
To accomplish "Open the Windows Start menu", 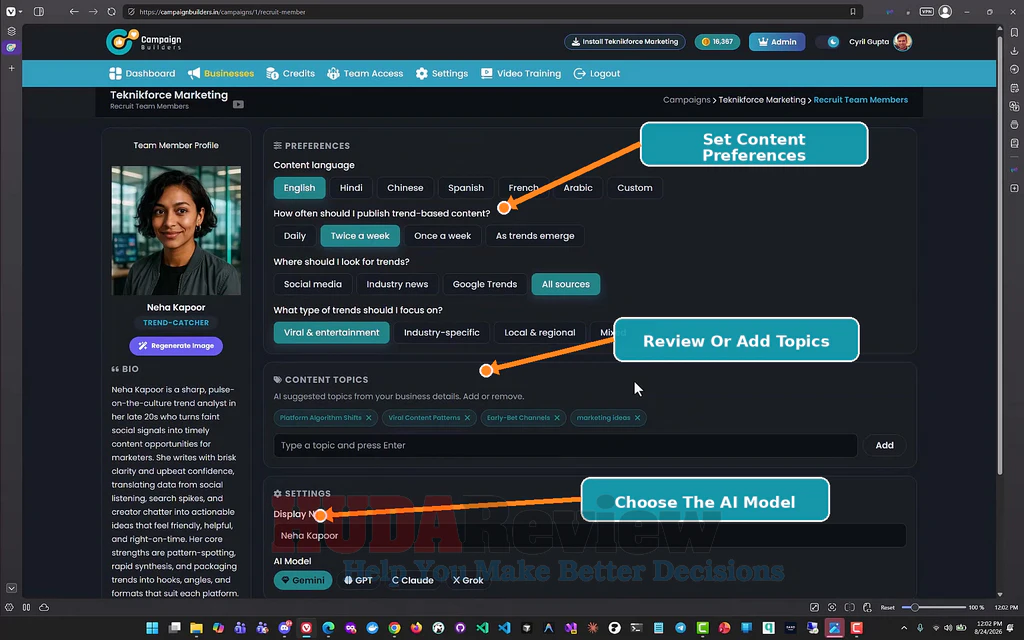I will pyautogui.click(x=152, y=628).
